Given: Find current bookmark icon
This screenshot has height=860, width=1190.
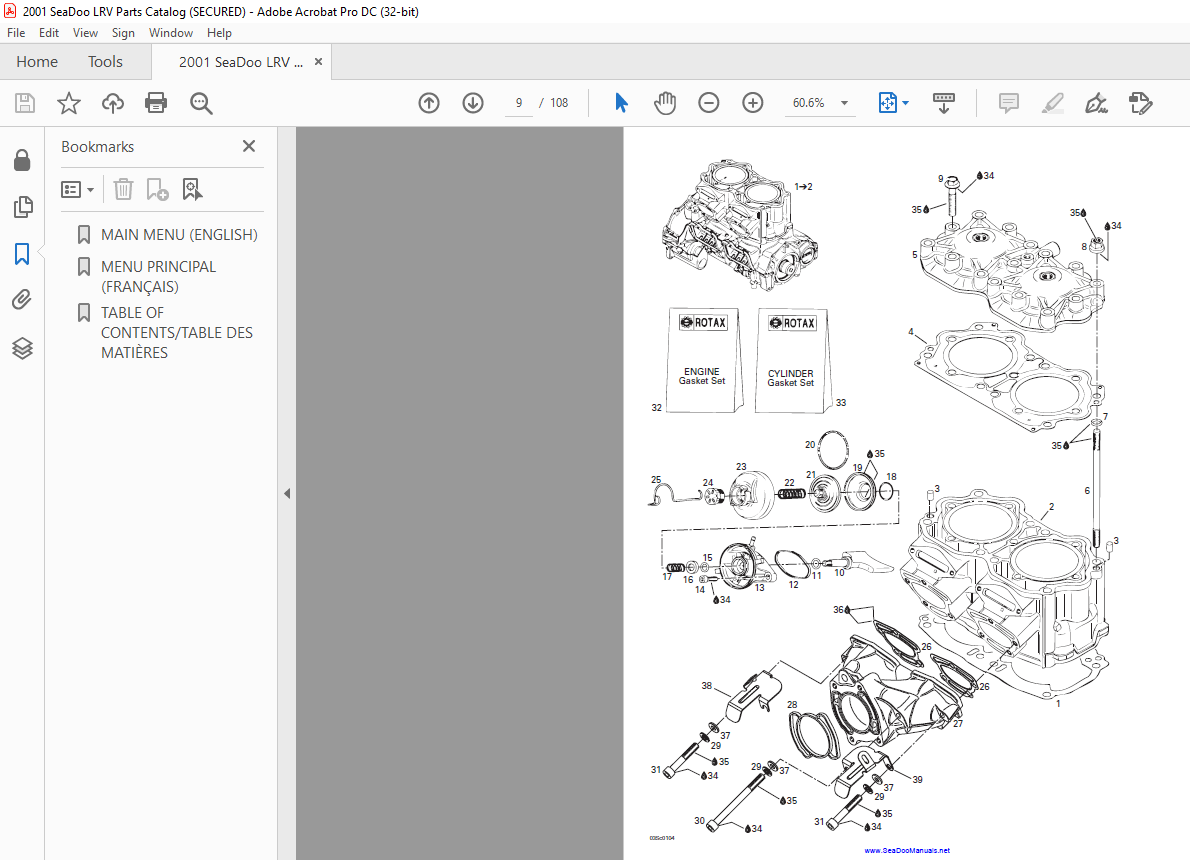Looking at the screenshot, I should (192, 189).
